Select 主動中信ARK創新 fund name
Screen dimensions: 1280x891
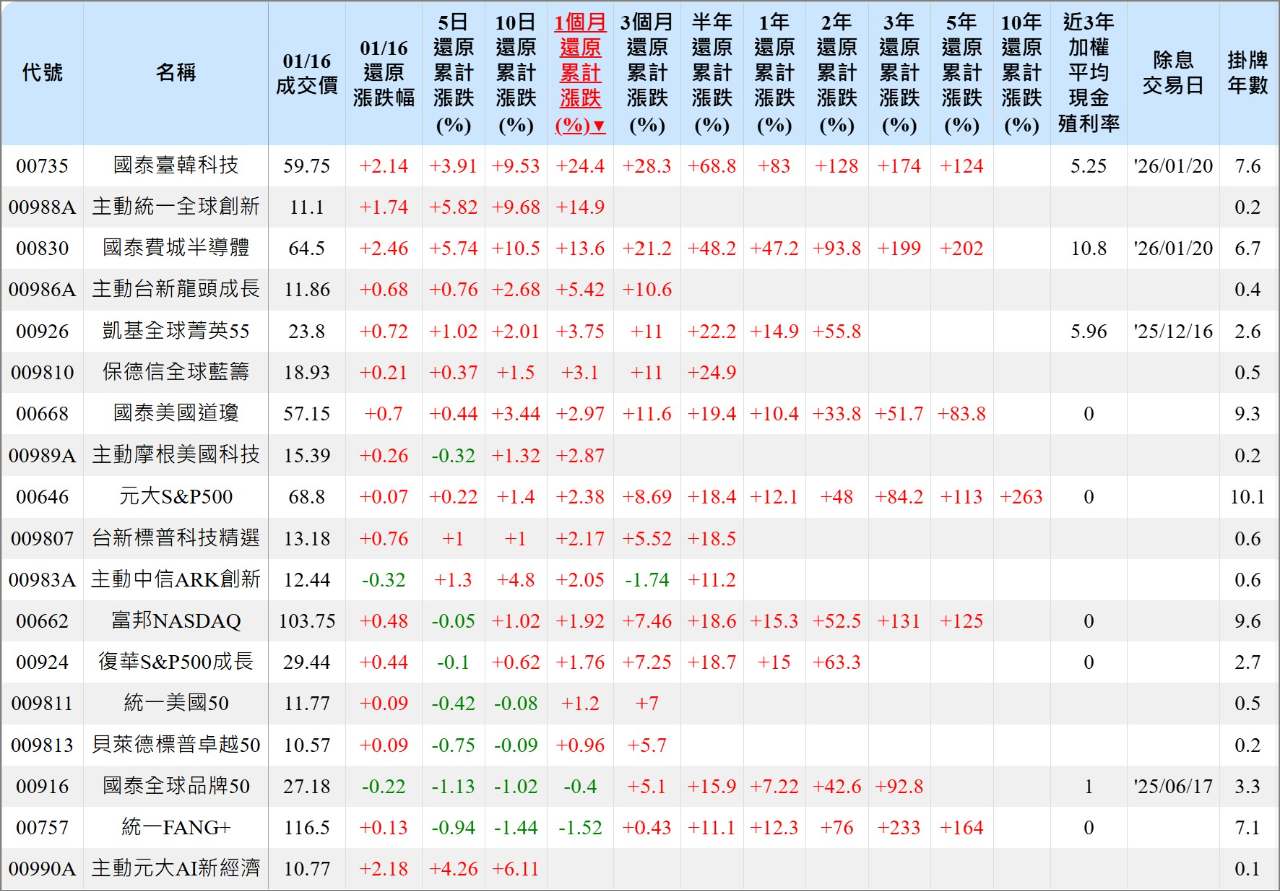point(175,580)
